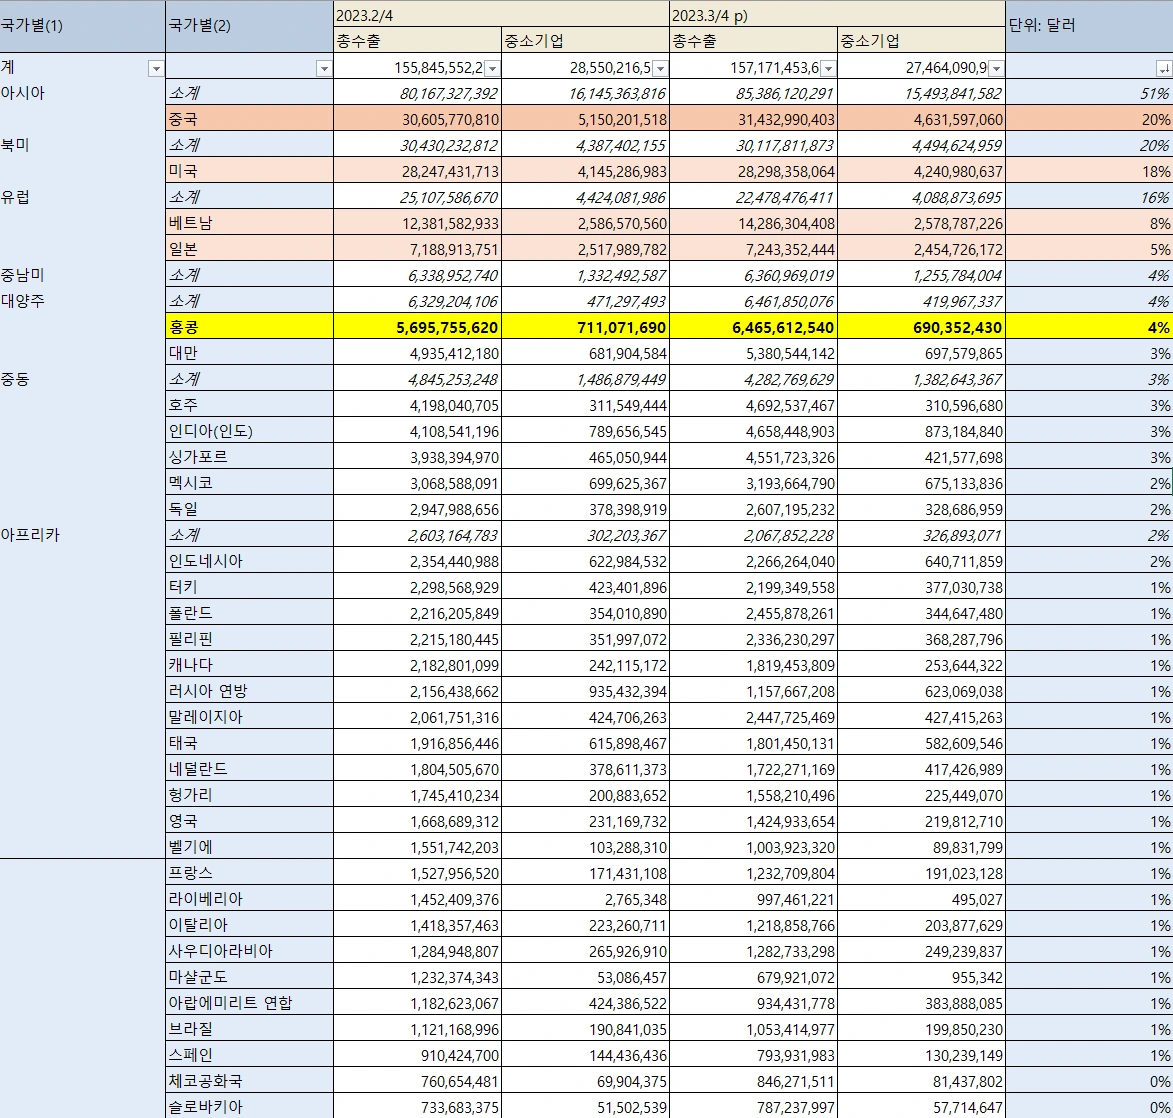Click the 사우디아라비아 country cell
The image size is (1173, 1118).
249,950
